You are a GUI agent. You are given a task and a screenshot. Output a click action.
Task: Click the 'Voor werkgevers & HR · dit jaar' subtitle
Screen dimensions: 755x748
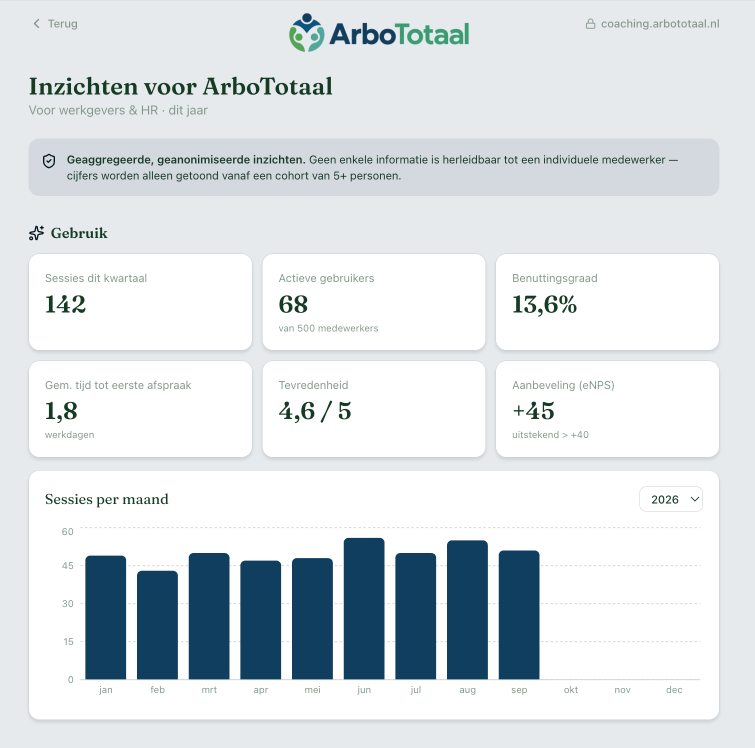(118, 110)
